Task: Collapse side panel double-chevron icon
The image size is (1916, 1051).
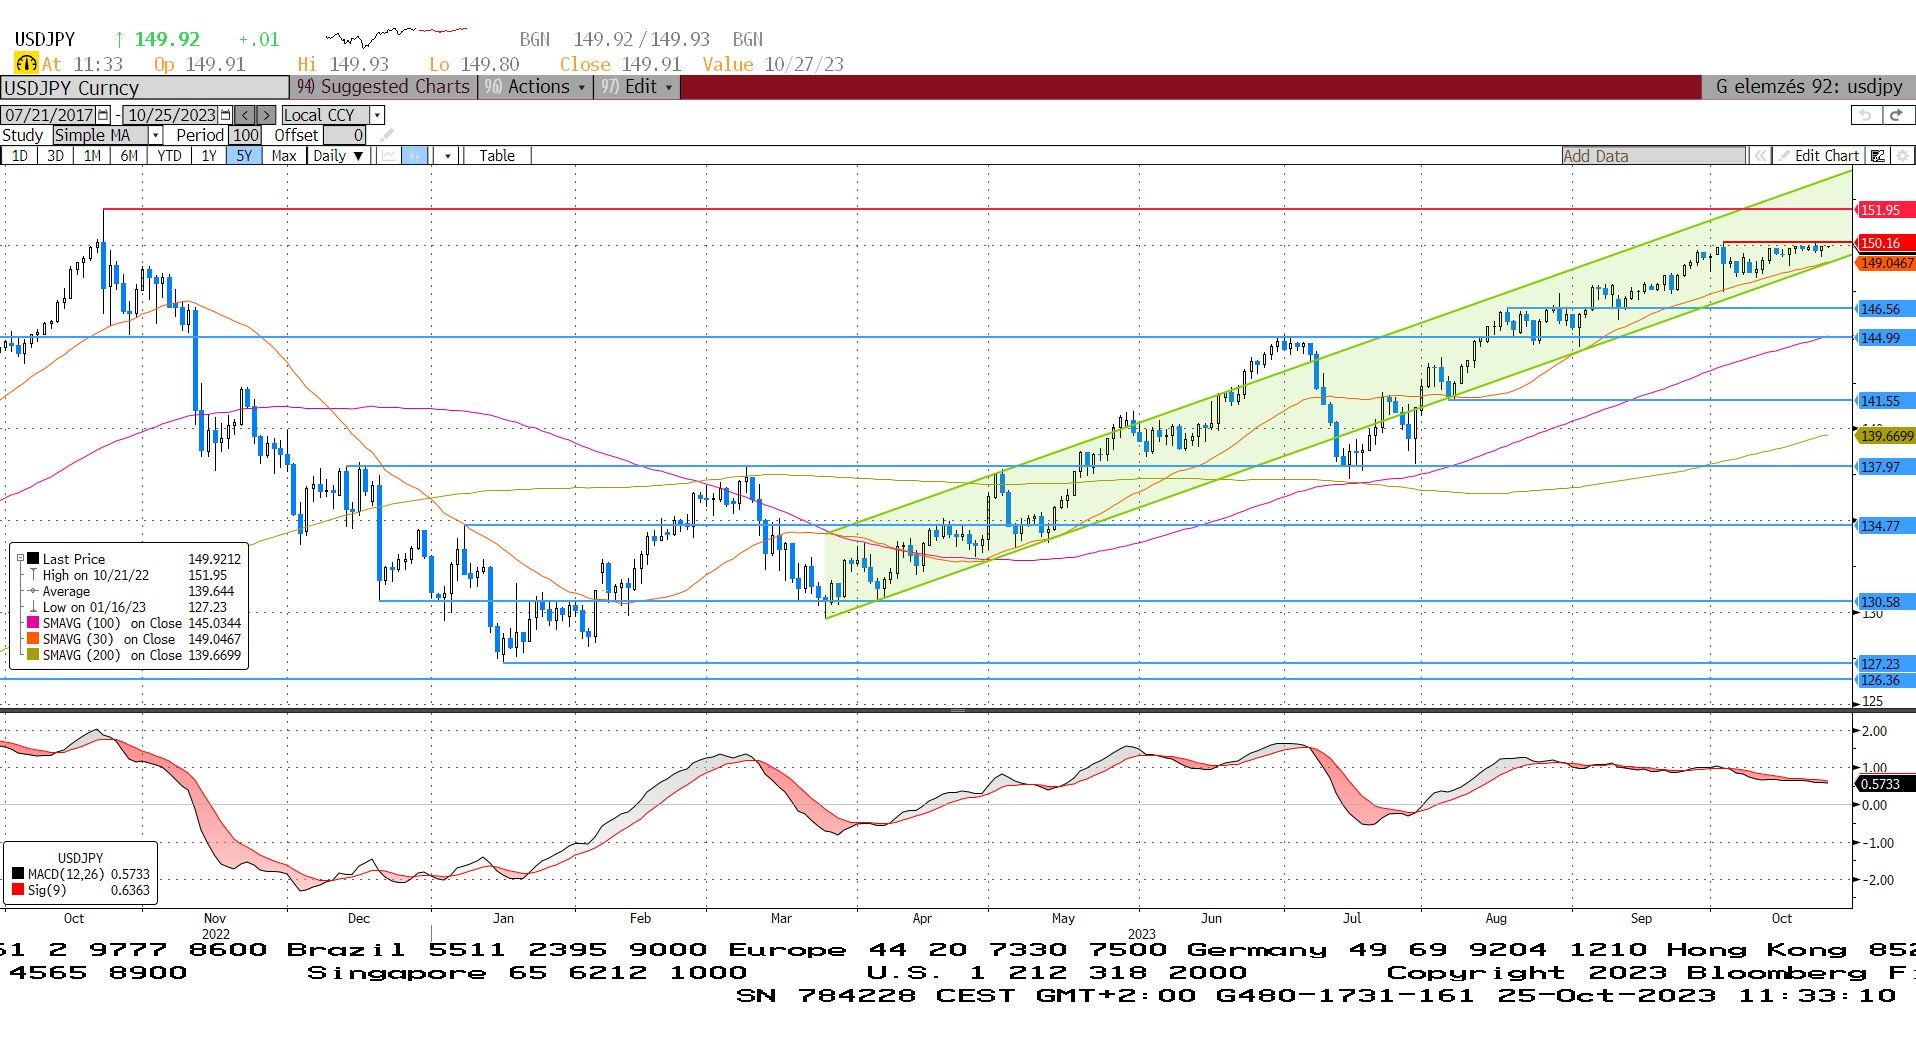Action: (1759, 156)
